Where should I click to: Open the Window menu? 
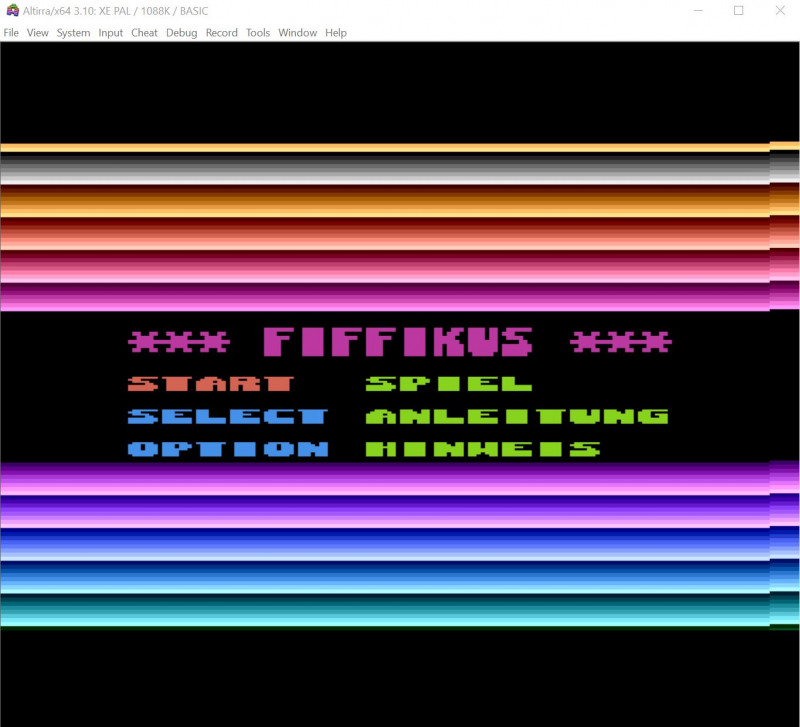click(x=297, y=32)
